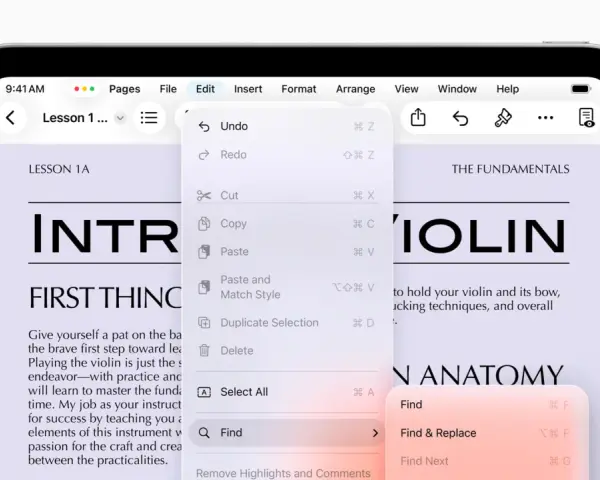The width and height of the screenshot is (600, 480).
Task: Choose Remove Highlights and Comments
Action: pyautogui.click(x=283, y=473)
